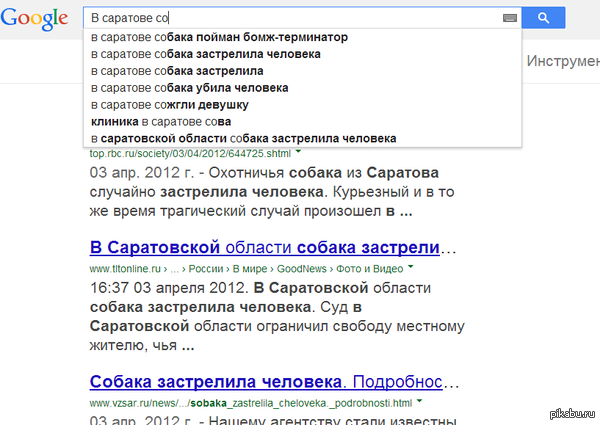Click snippet text 'Охотничья собака из Саратова'
Viewport: 600px width, 425px height.
pos(323,173)
